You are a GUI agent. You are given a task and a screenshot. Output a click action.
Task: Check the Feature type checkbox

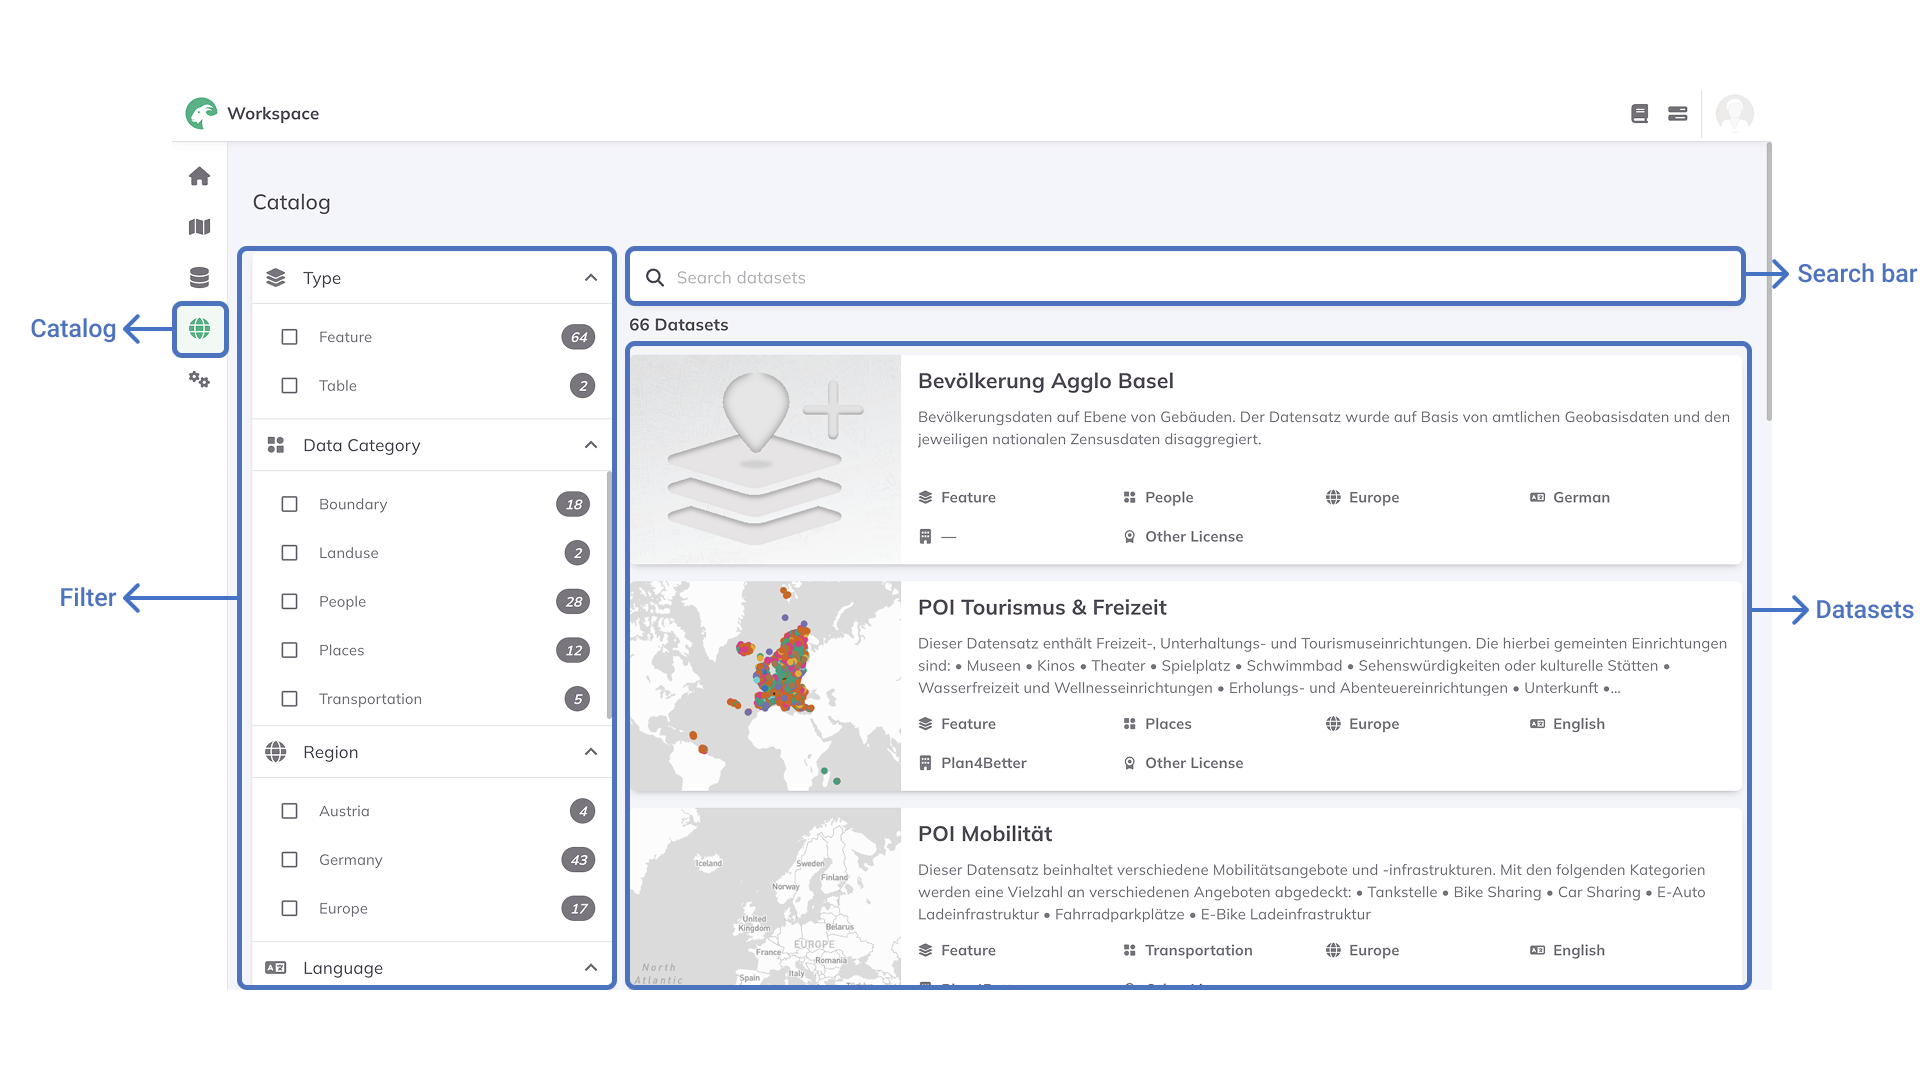coord(290,337)
